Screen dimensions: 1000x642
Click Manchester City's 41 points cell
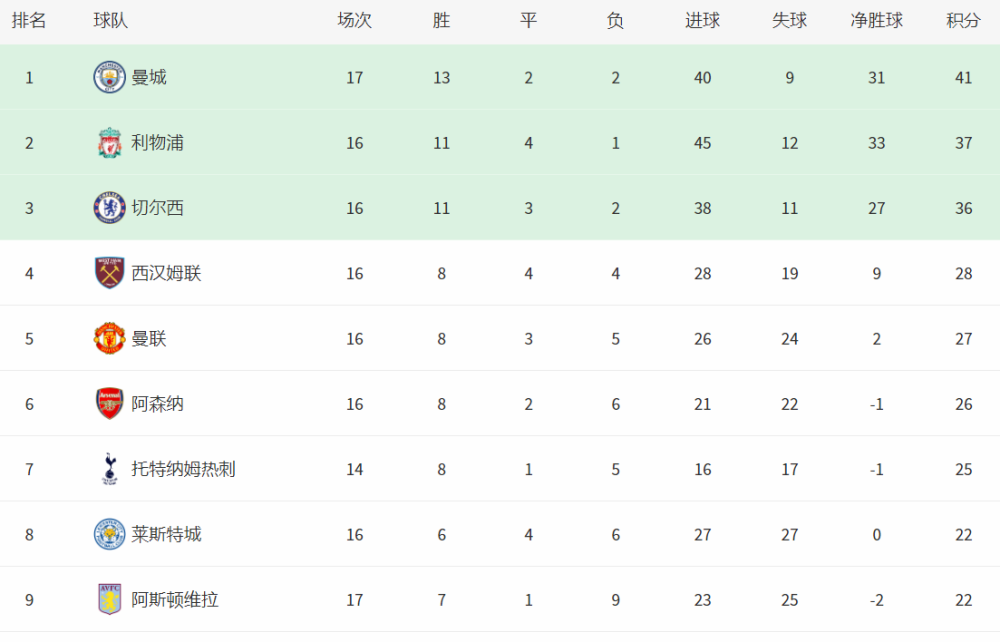963,78
